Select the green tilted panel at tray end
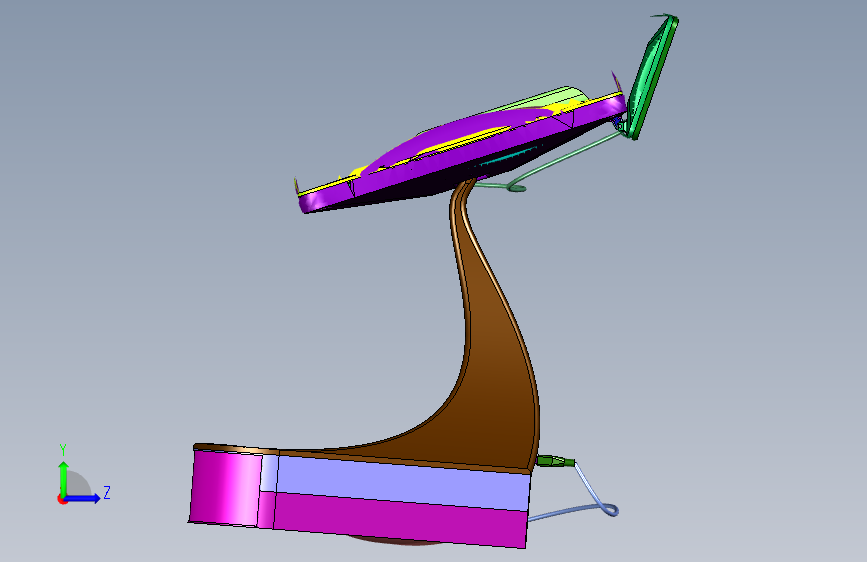 pos(652,77)
